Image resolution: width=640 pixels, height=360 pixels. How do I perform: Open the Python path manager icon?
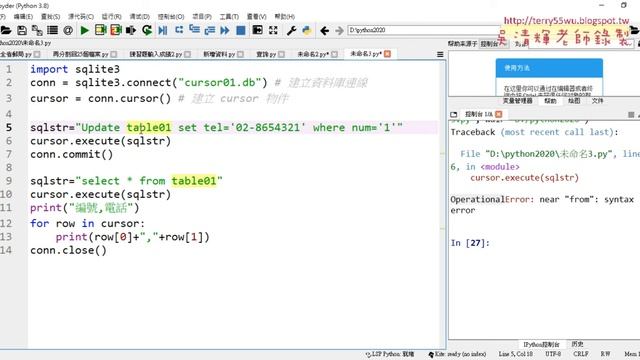tap(307, 30)
